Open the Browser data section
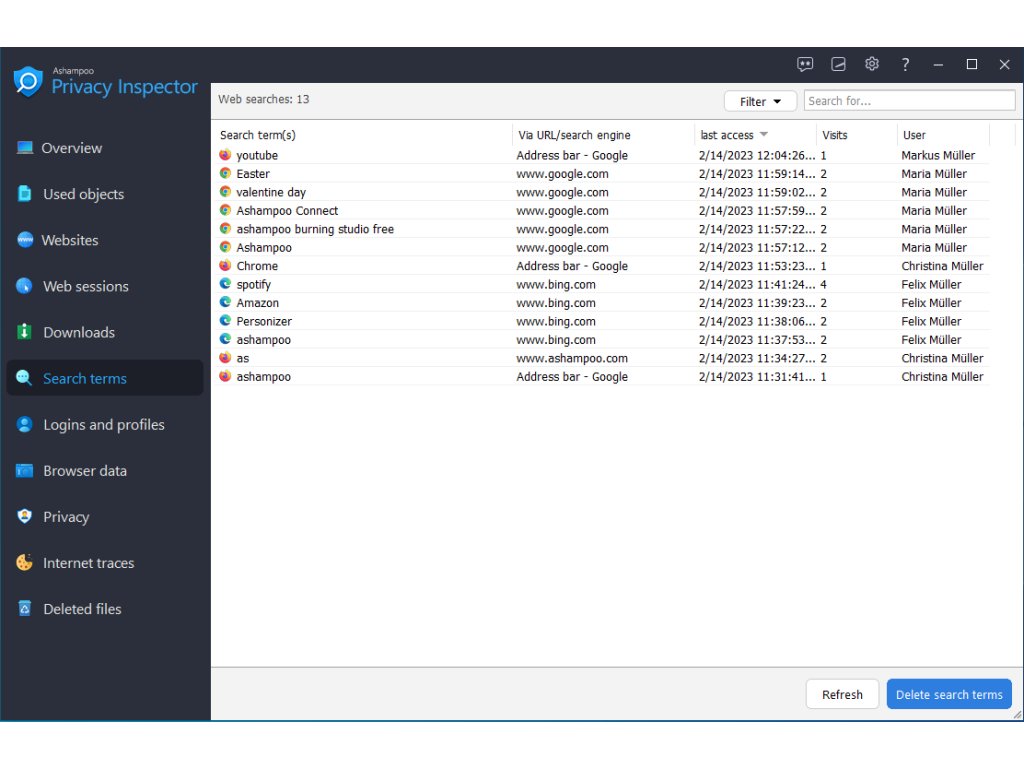 pos(85,470)
